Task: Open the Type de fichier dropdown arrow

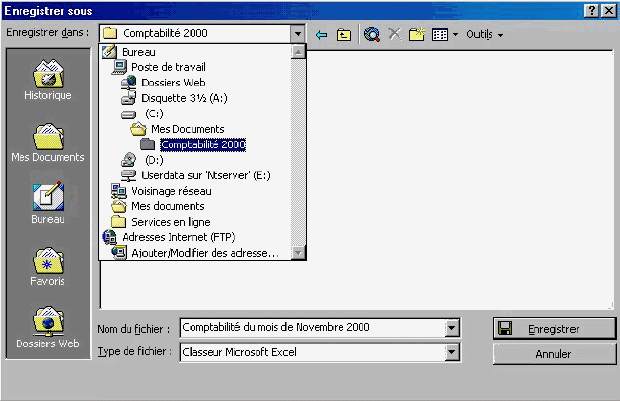Action: point(452,352)
